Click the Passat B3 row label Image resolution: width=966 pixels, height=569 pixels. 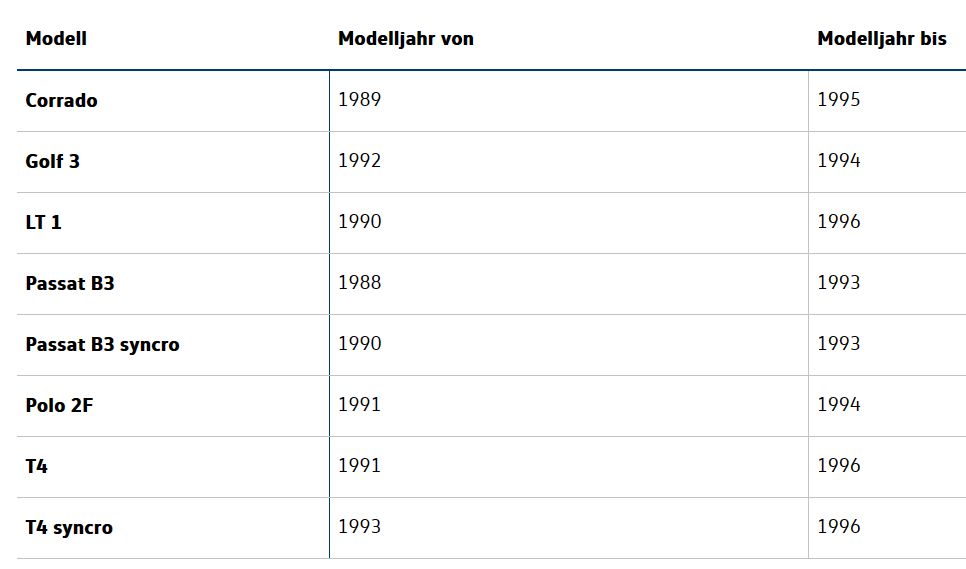(x=70, y=283)
